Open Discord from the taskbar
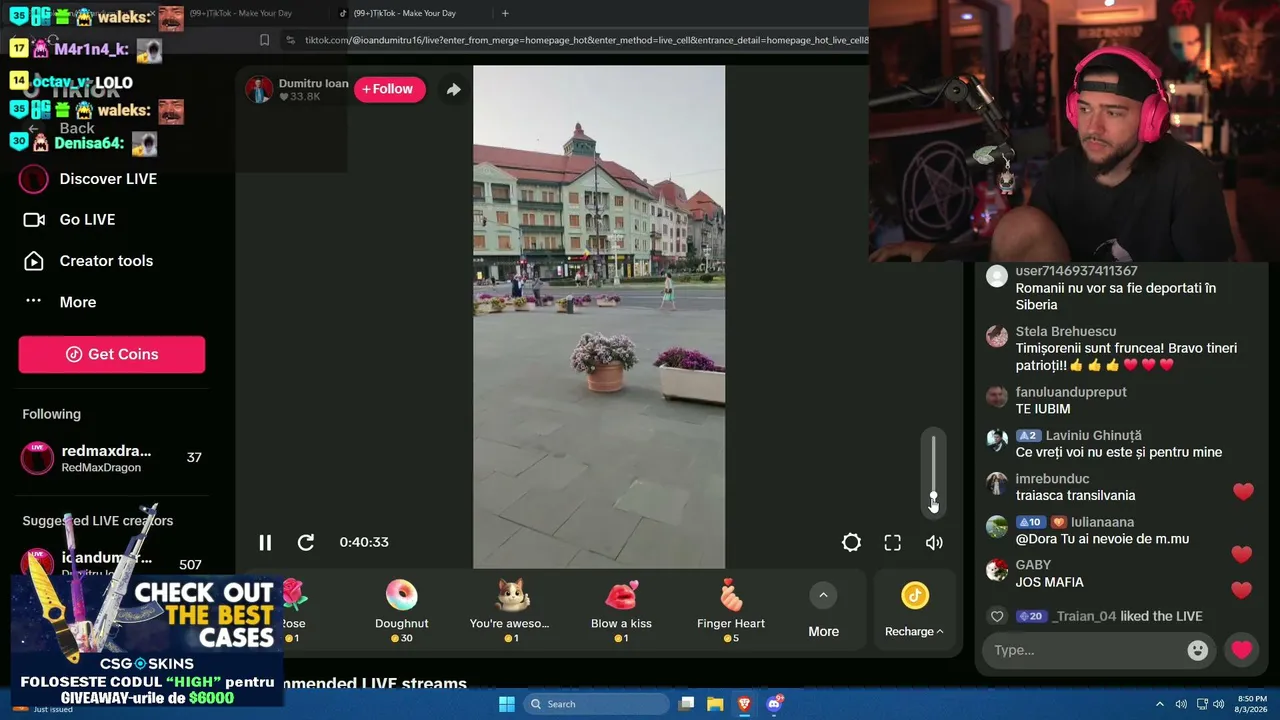This screenshot has height=720, width=1280. pyautogui.click(x=774, y=704)
